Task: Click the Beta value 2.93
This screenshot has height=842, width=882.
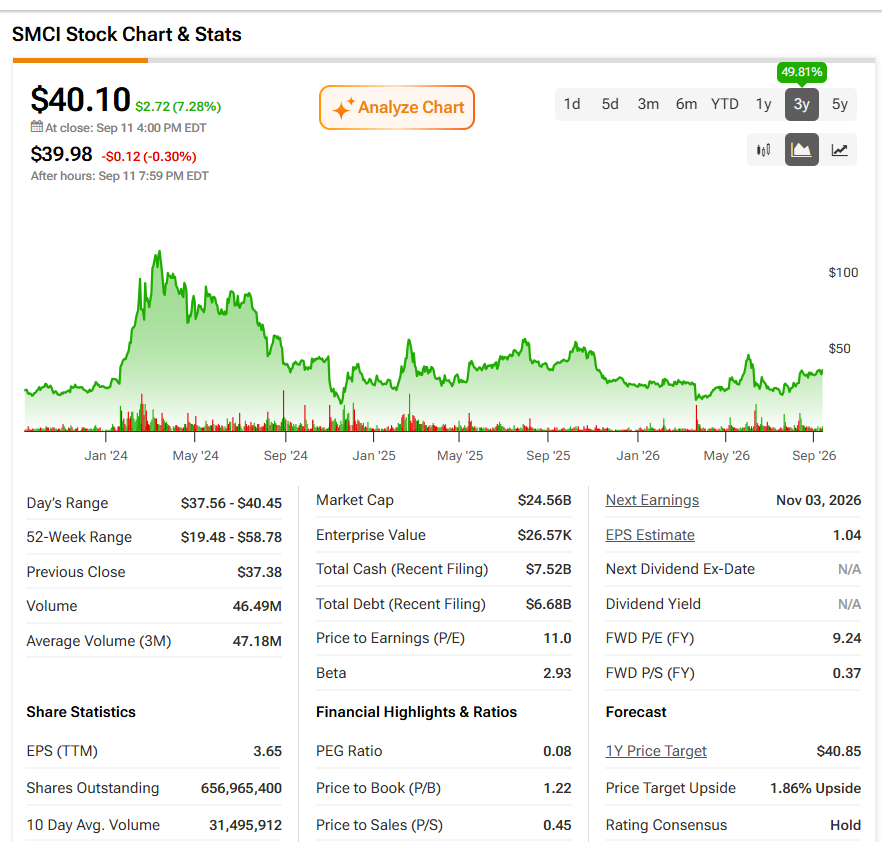Action: tap(557, 673)
